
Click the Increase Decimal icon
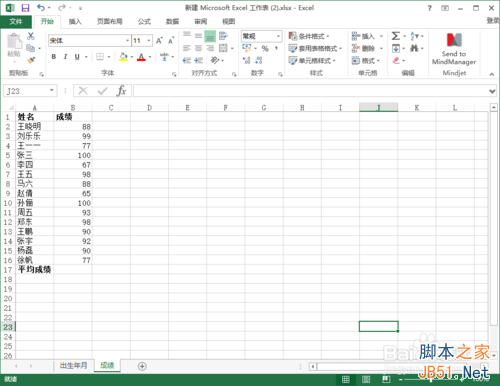[246, 60]
